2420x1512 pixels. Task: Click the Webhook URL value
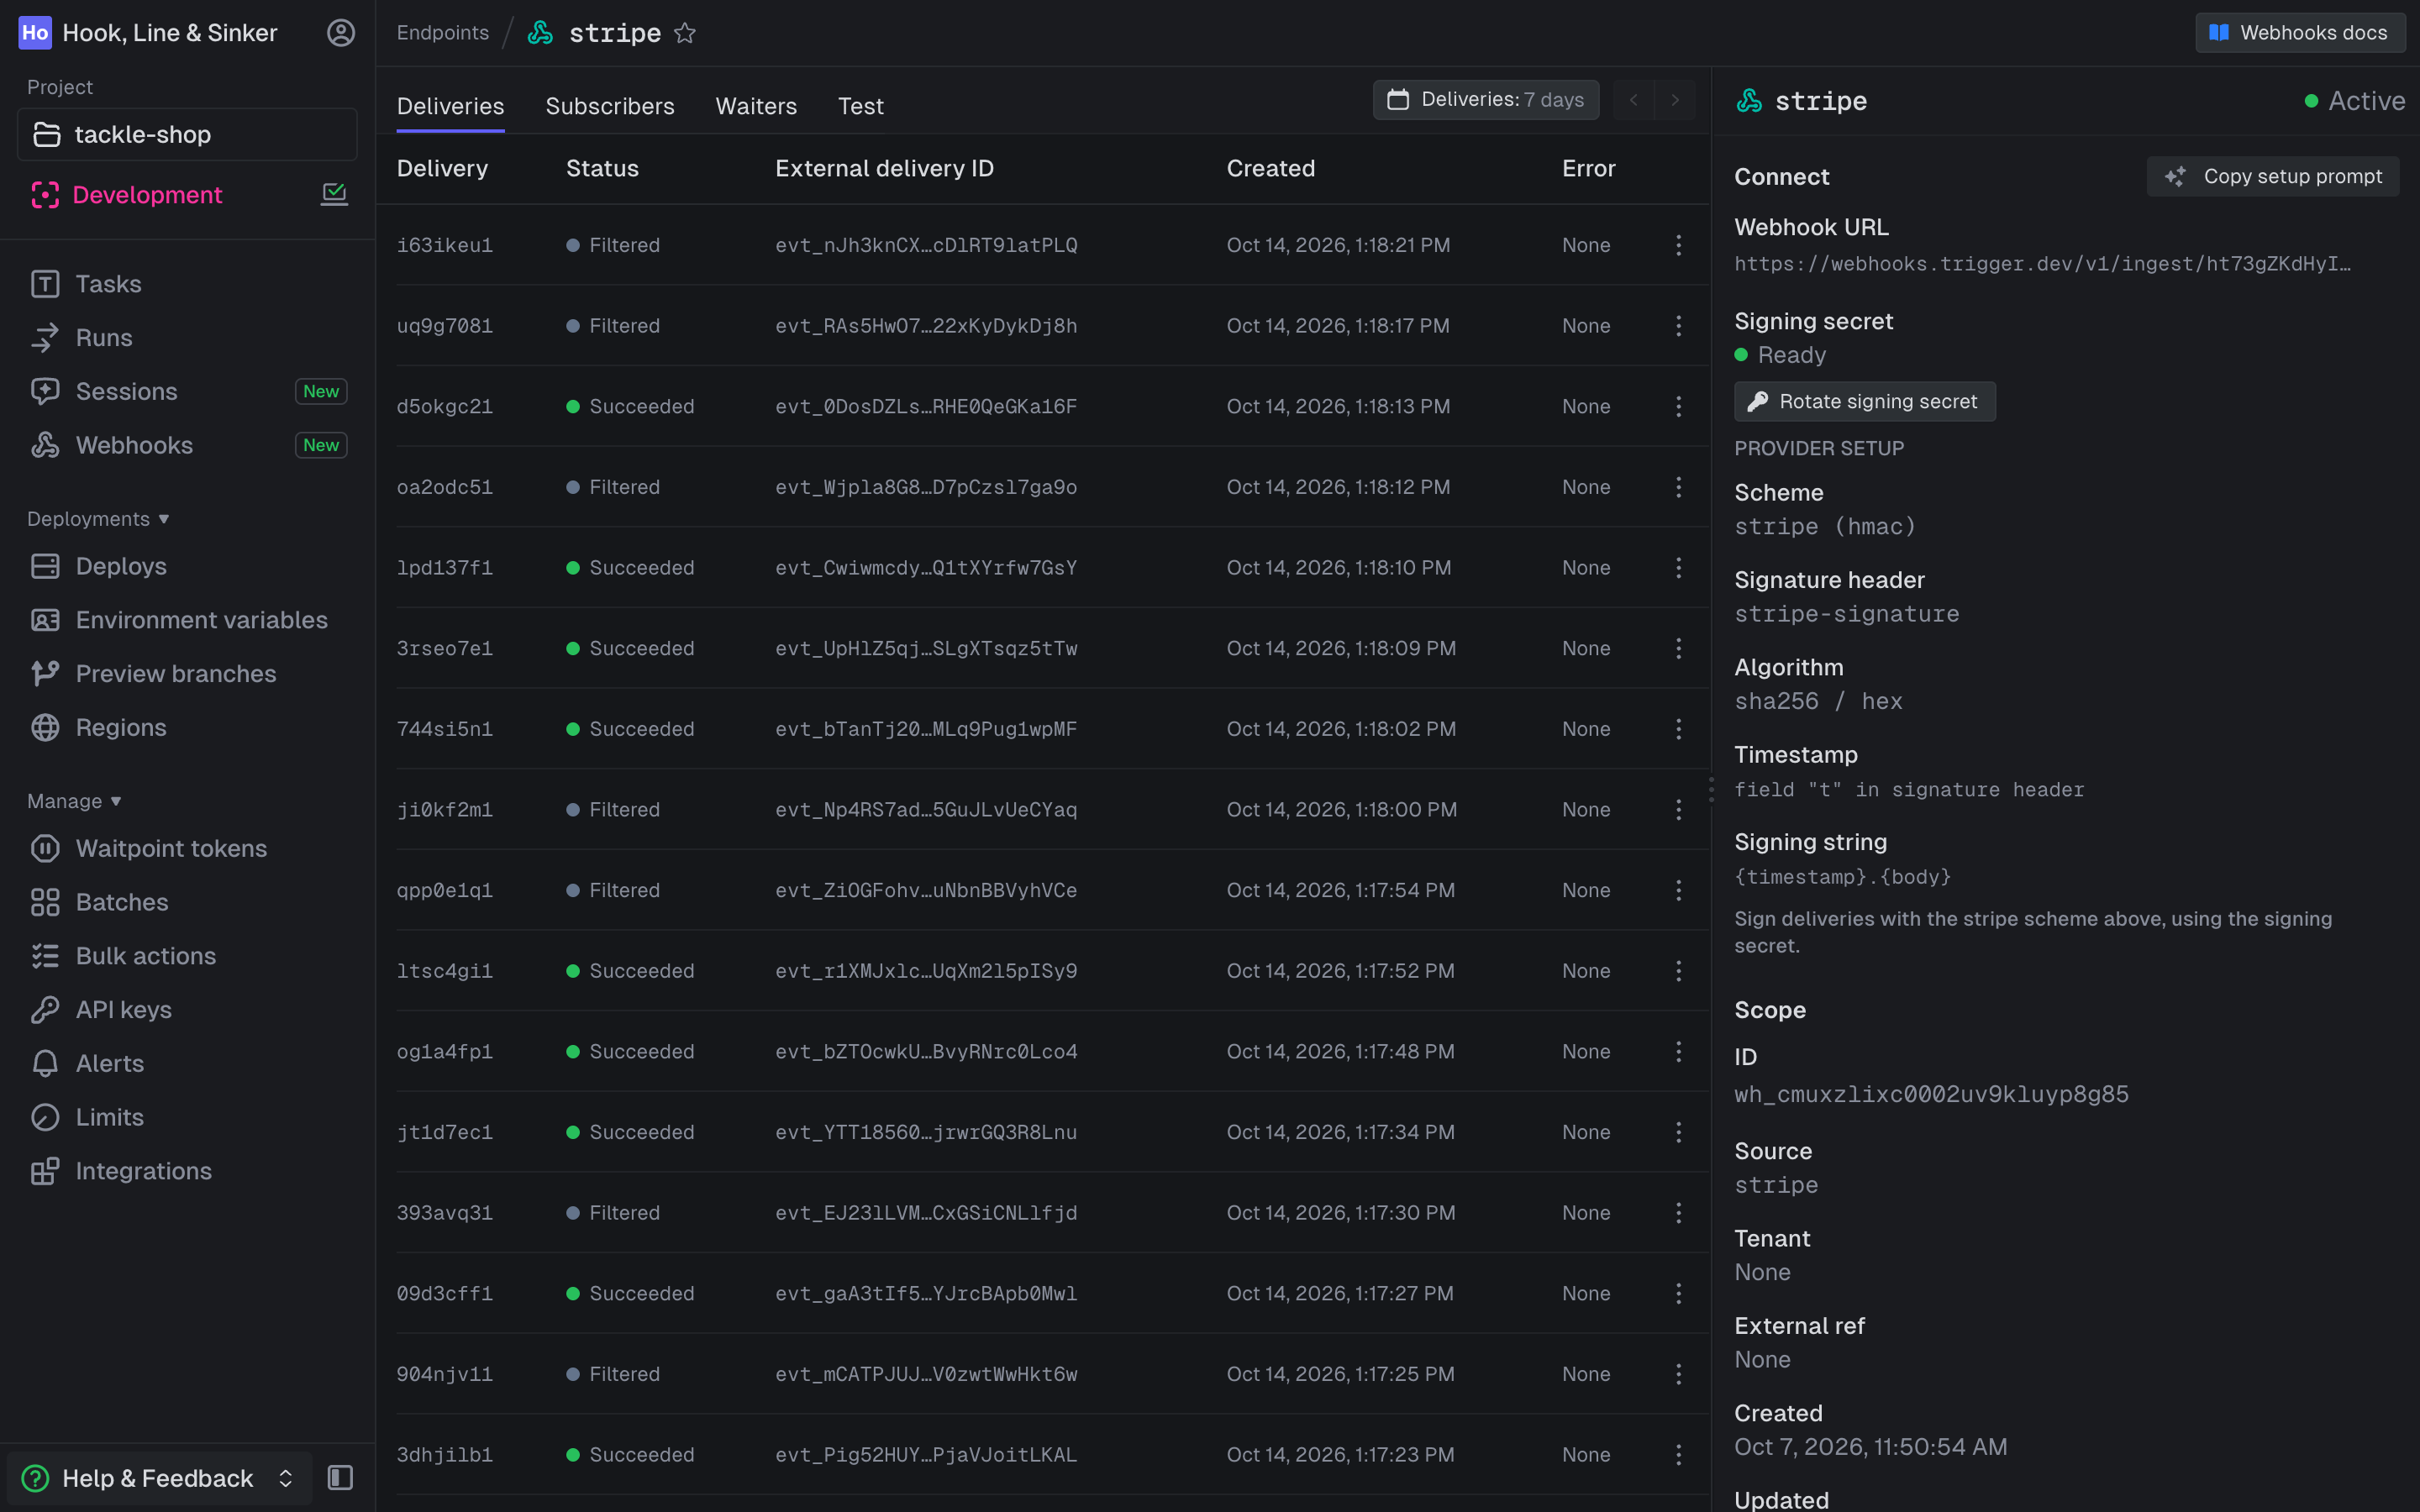(2042, 264)
